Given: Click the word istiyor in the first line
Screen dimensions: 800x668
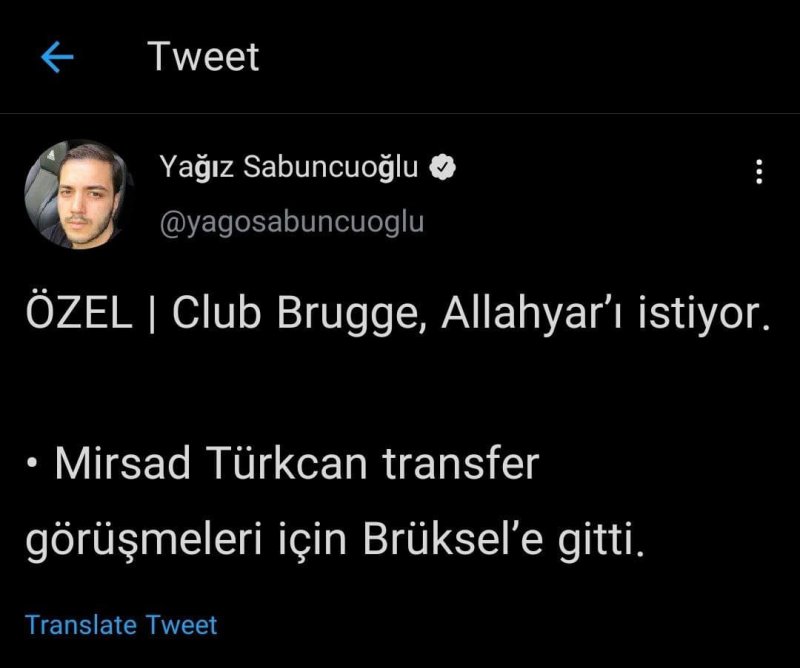Looking at the screenshot, I should [x=704, y=313].
